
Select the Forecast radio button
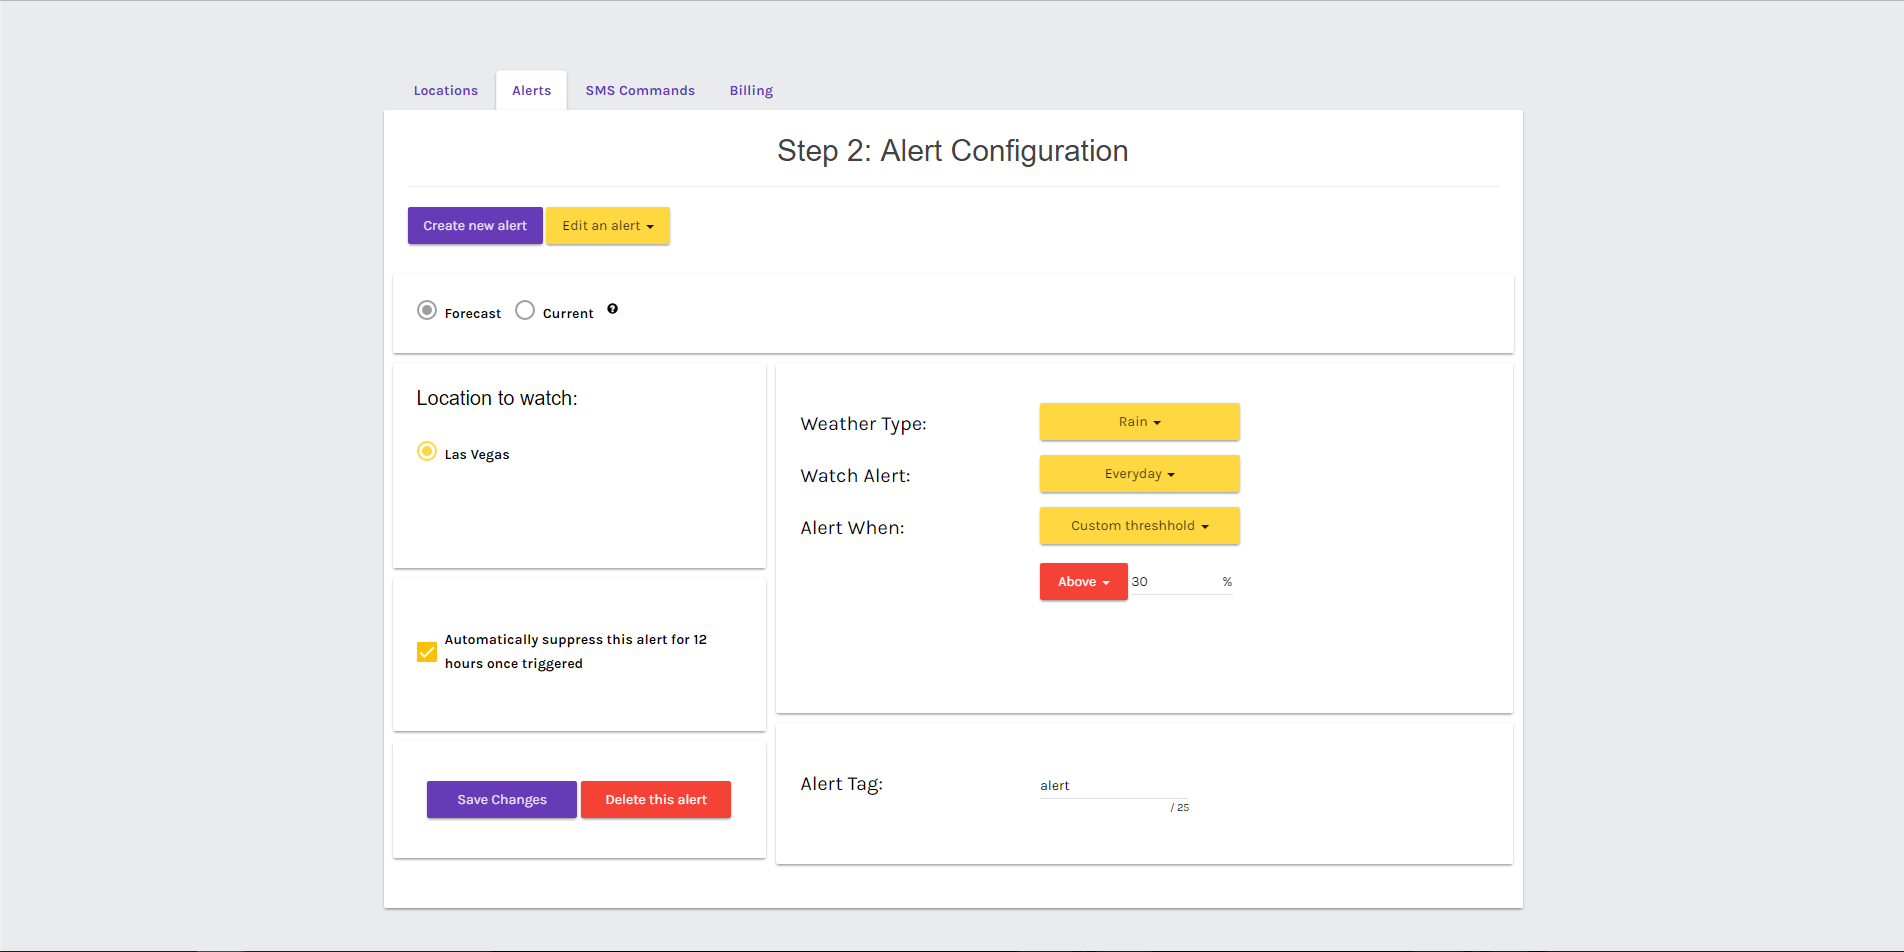click(x=427, y=310)
